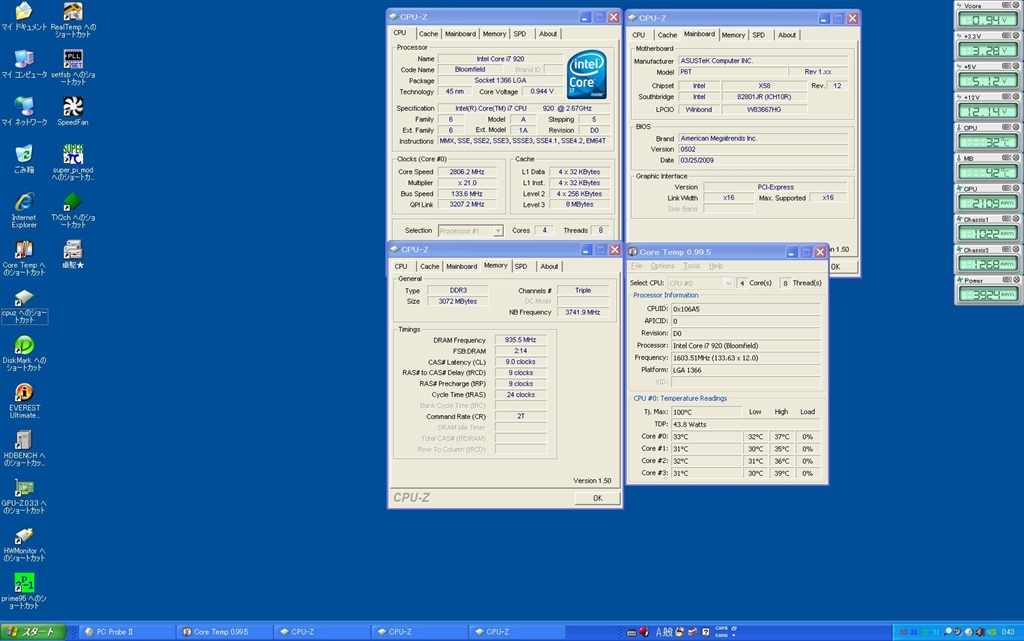Click the Vcore voltage display in PC Probe
Viewport: 1024px width, 641px height.
click(x=988, y=20)
